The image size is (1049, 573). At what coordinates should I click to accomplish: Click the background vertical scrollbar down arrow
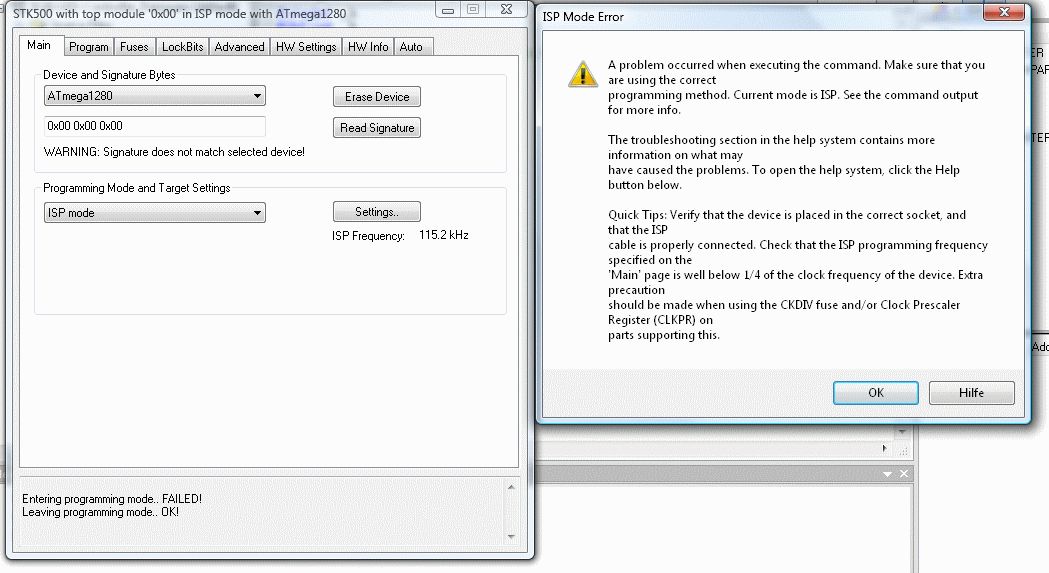coord(902,432)
